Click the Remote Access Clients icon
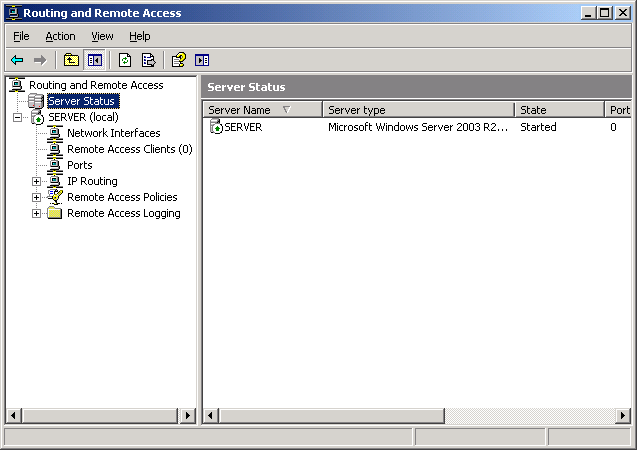Viewport: 637px width, 450px height. (x=55, y=149)
